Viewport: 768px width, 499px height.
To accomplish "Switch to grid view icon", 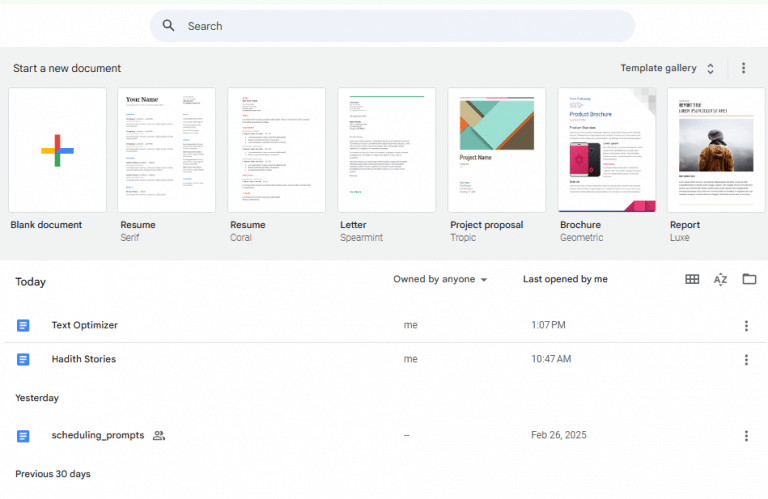I will point(692,280).
